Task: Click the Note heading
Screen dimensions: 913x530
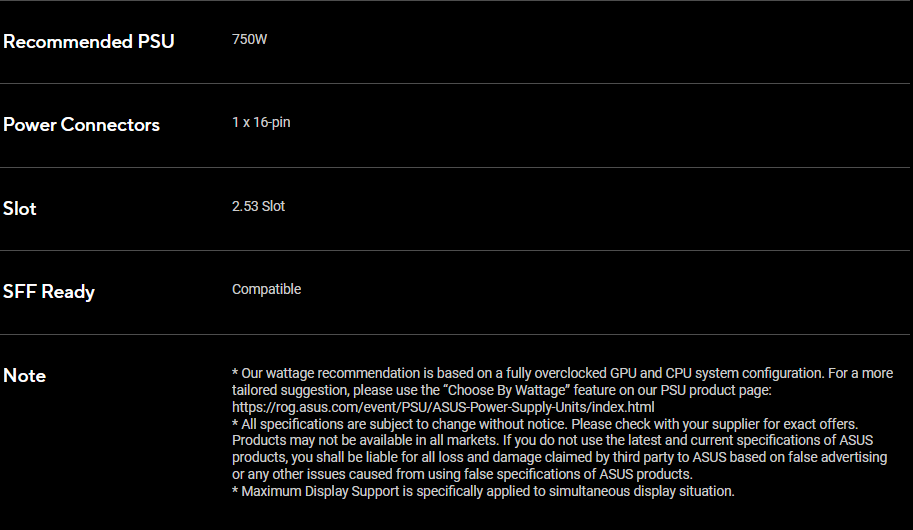Action: coord(24,376)
